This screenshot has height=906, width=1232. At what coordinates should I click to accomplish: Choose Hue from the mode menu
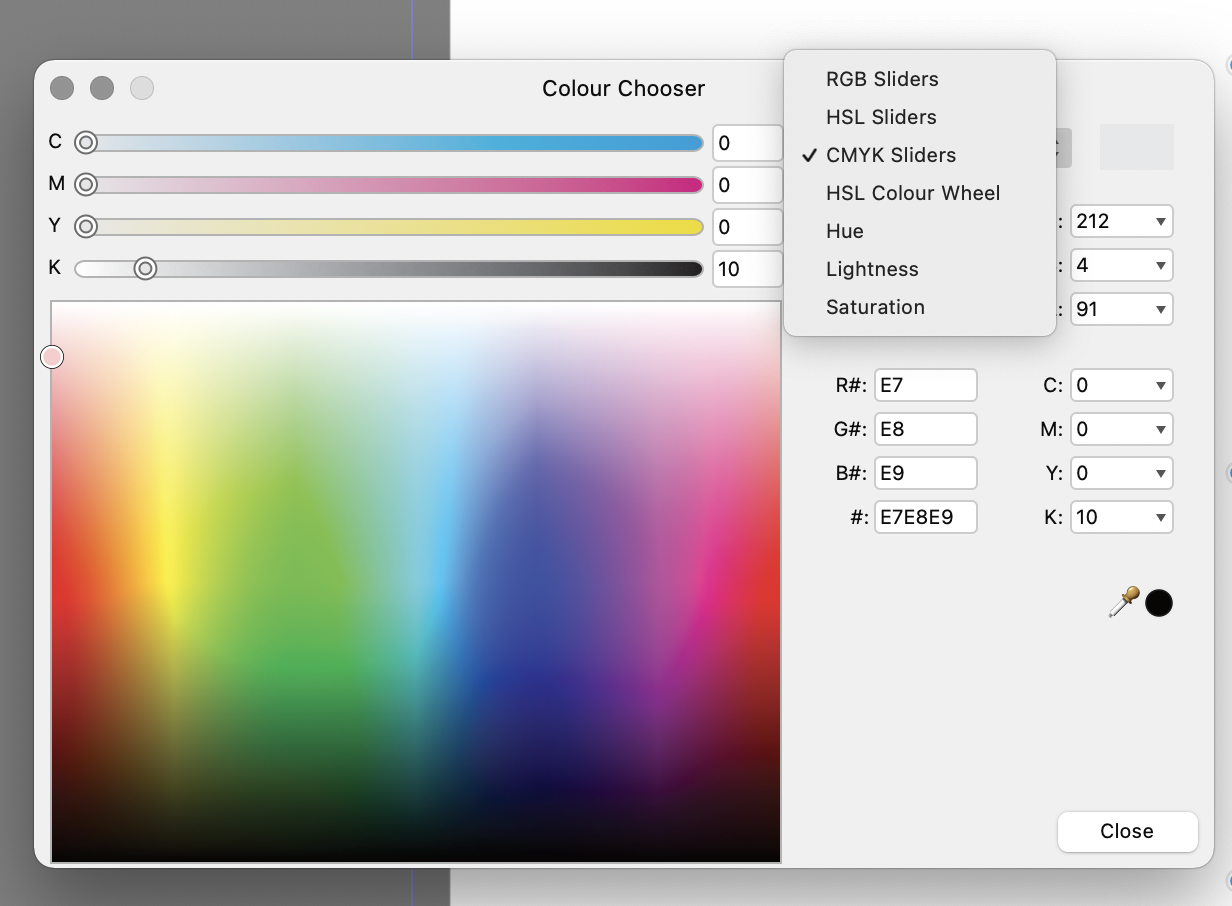pos(844,231)
